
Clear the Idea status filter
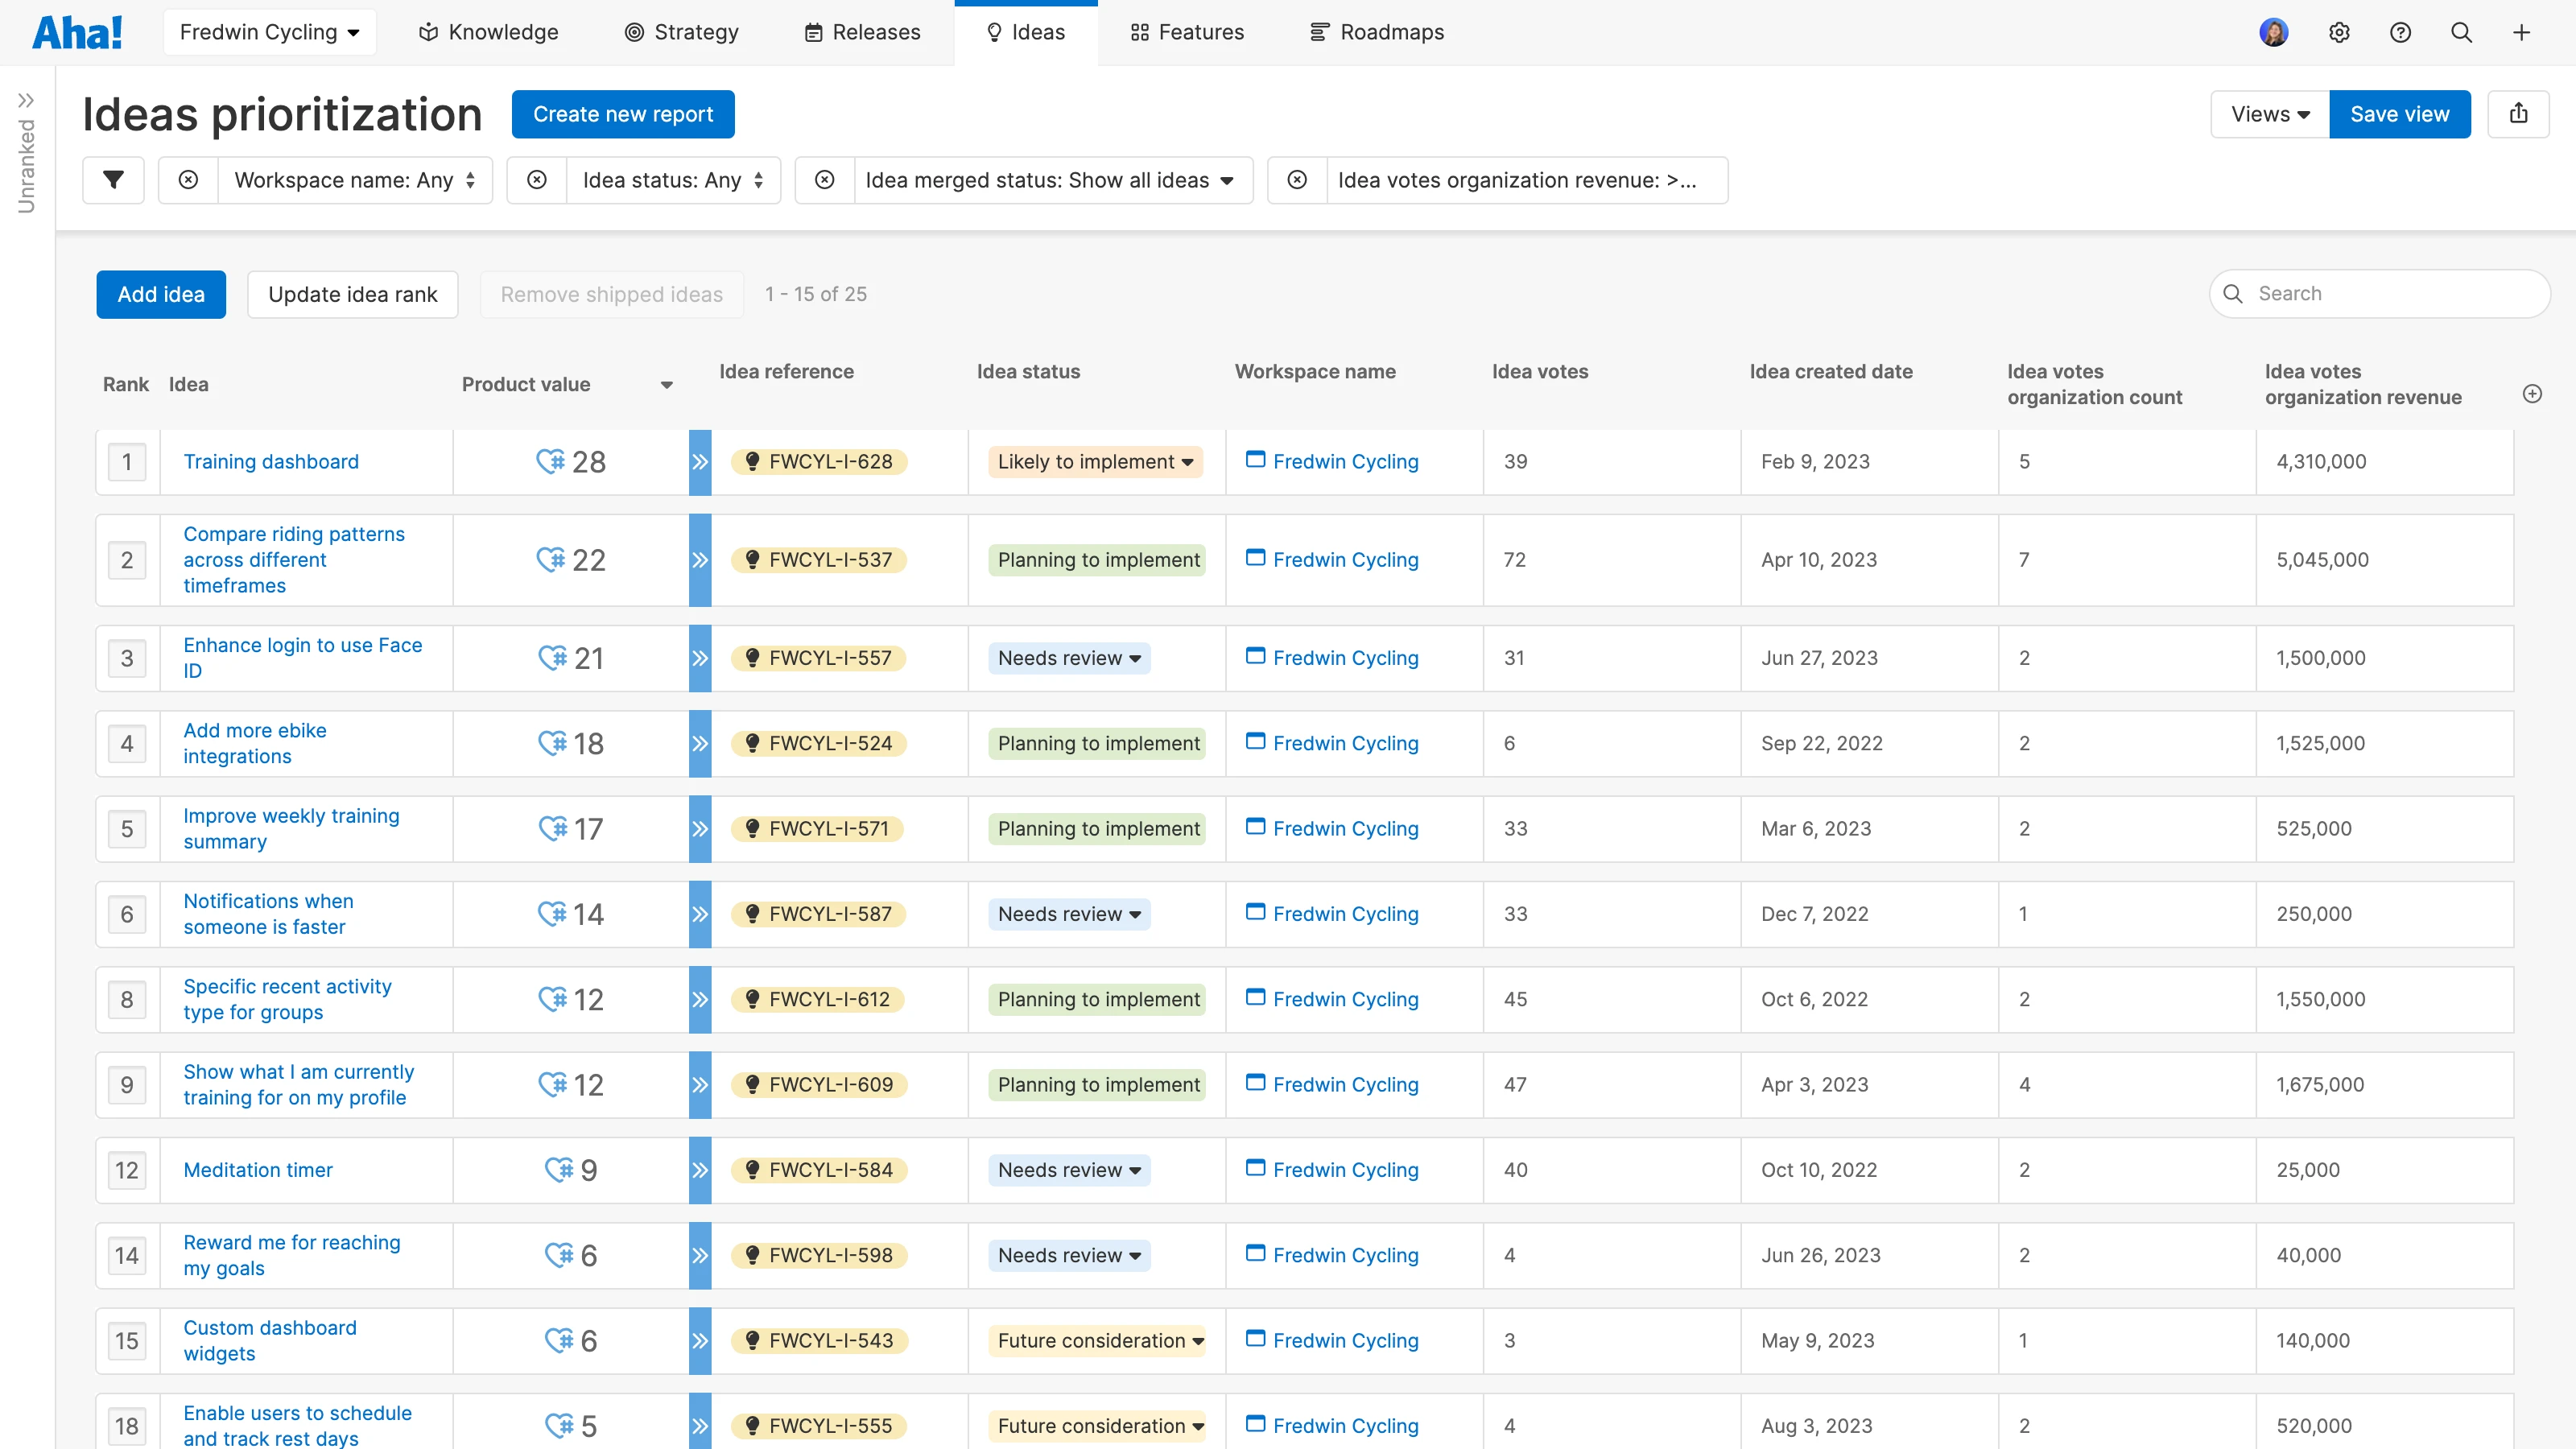[537, 180]
